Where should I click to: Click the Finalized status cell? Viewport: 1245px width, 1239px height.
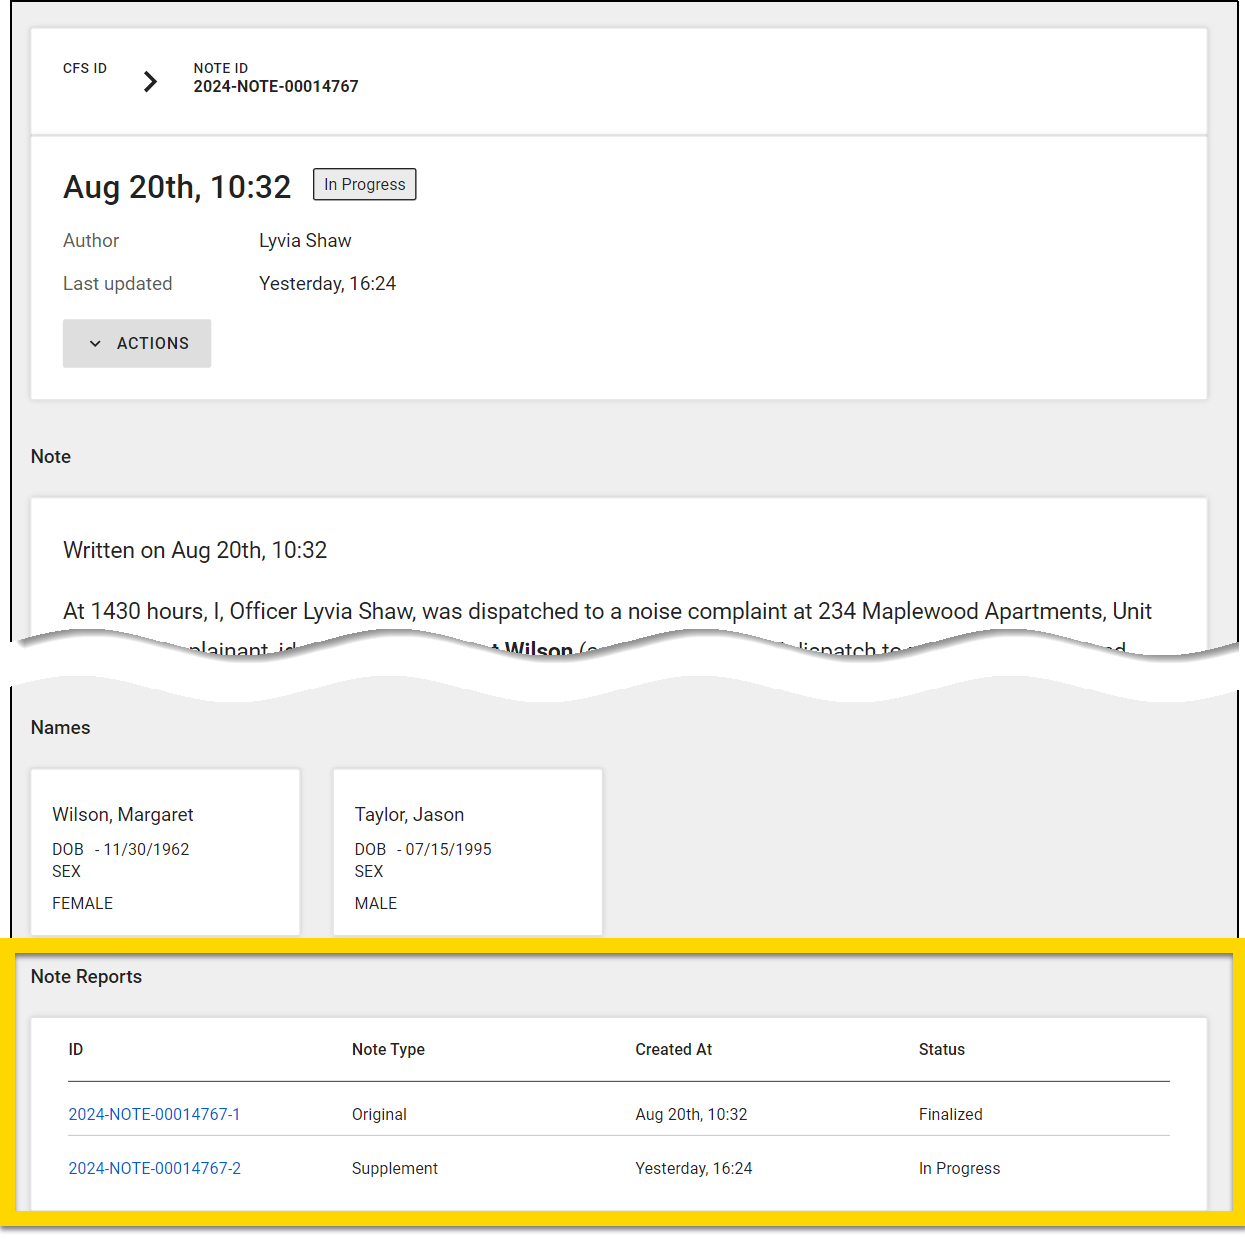pos(950,1114)
